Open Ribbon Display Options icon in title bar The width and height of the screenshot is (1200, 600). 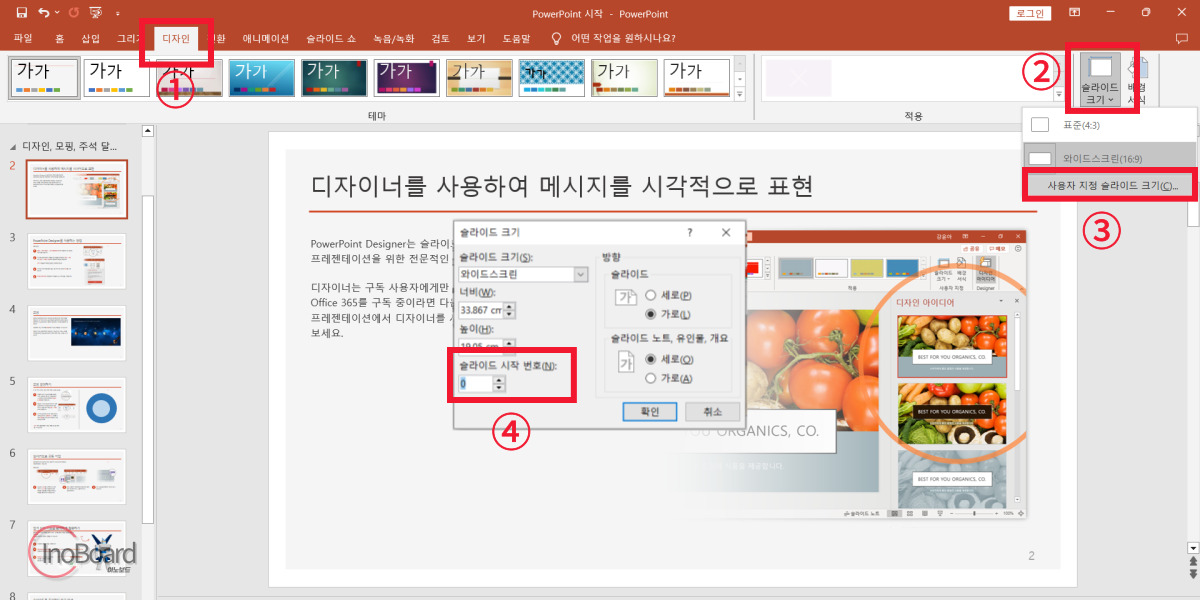(x=1074, y=13)
